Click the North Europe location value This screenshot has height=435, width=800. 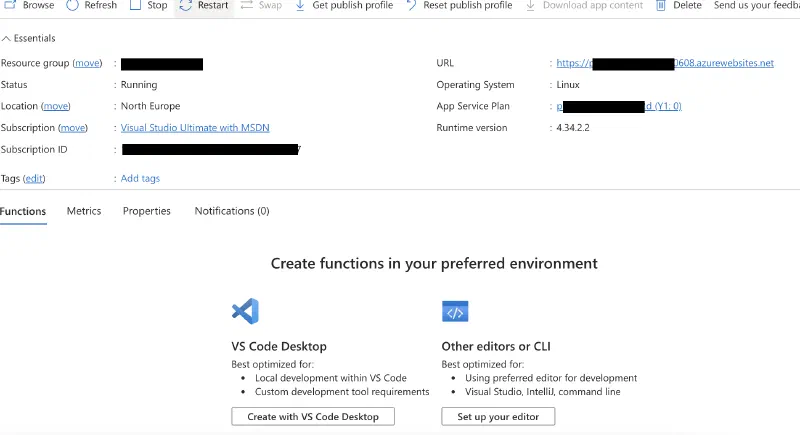point(151,106)
